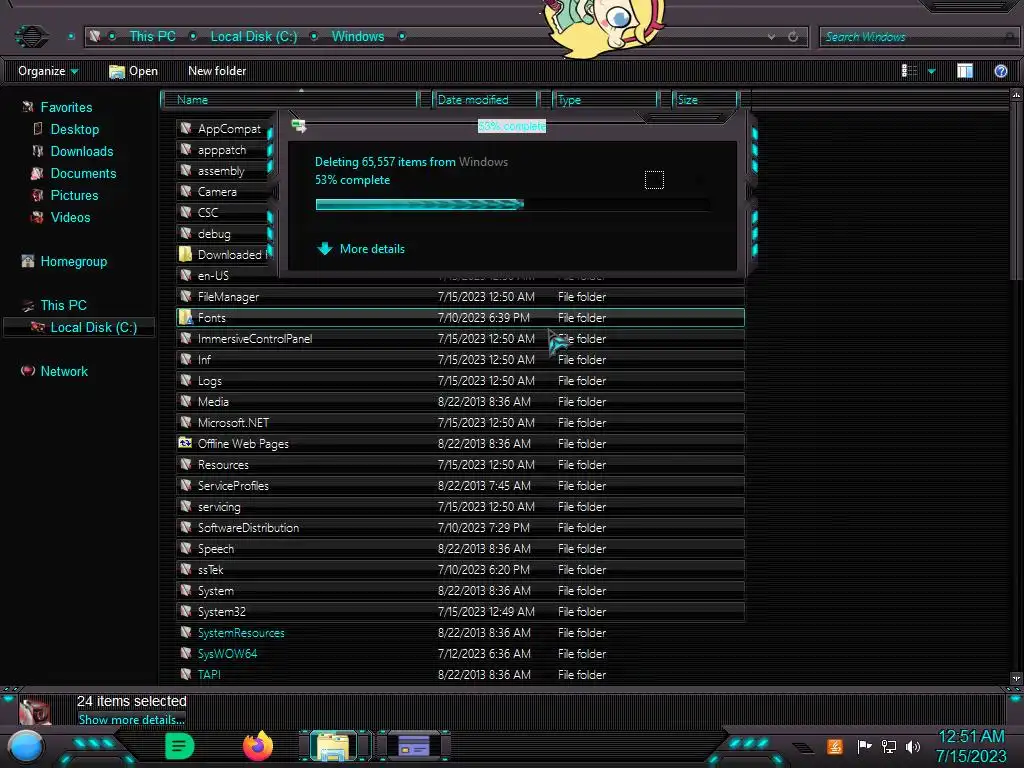This screenshot has width=1024, height=768.
Task: Open the Start orb button
Action: click(x=25, y=747)
